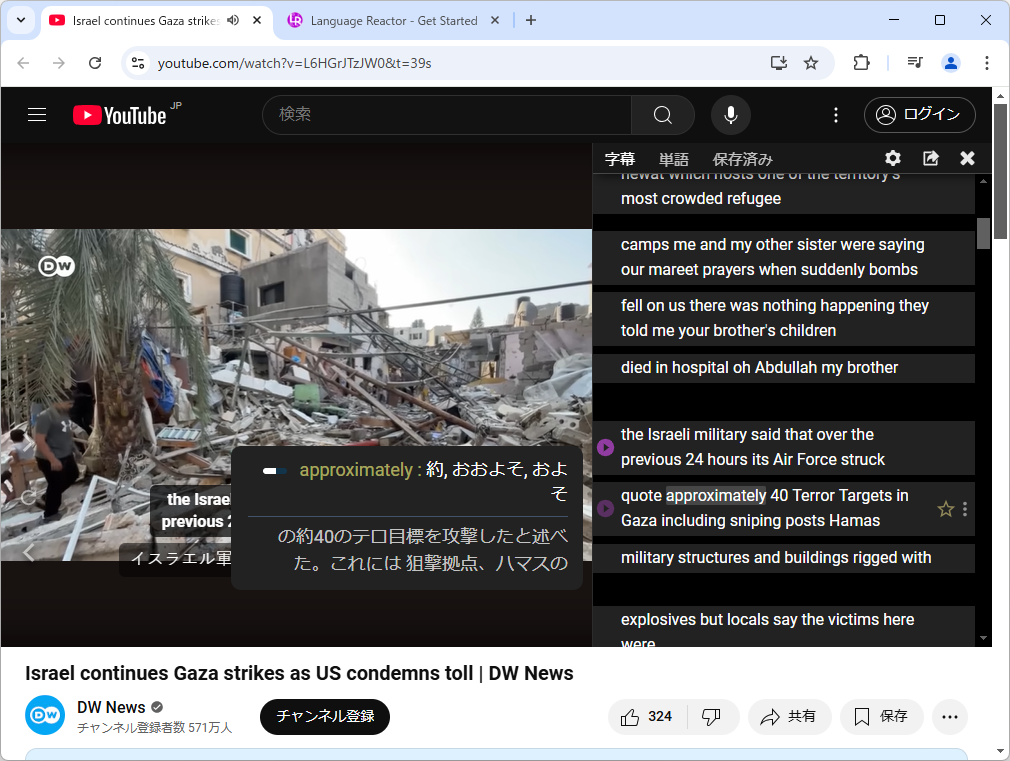Select the word 'approximately' in subtitle list
The image size is (1010, 761).
point(716,496)
